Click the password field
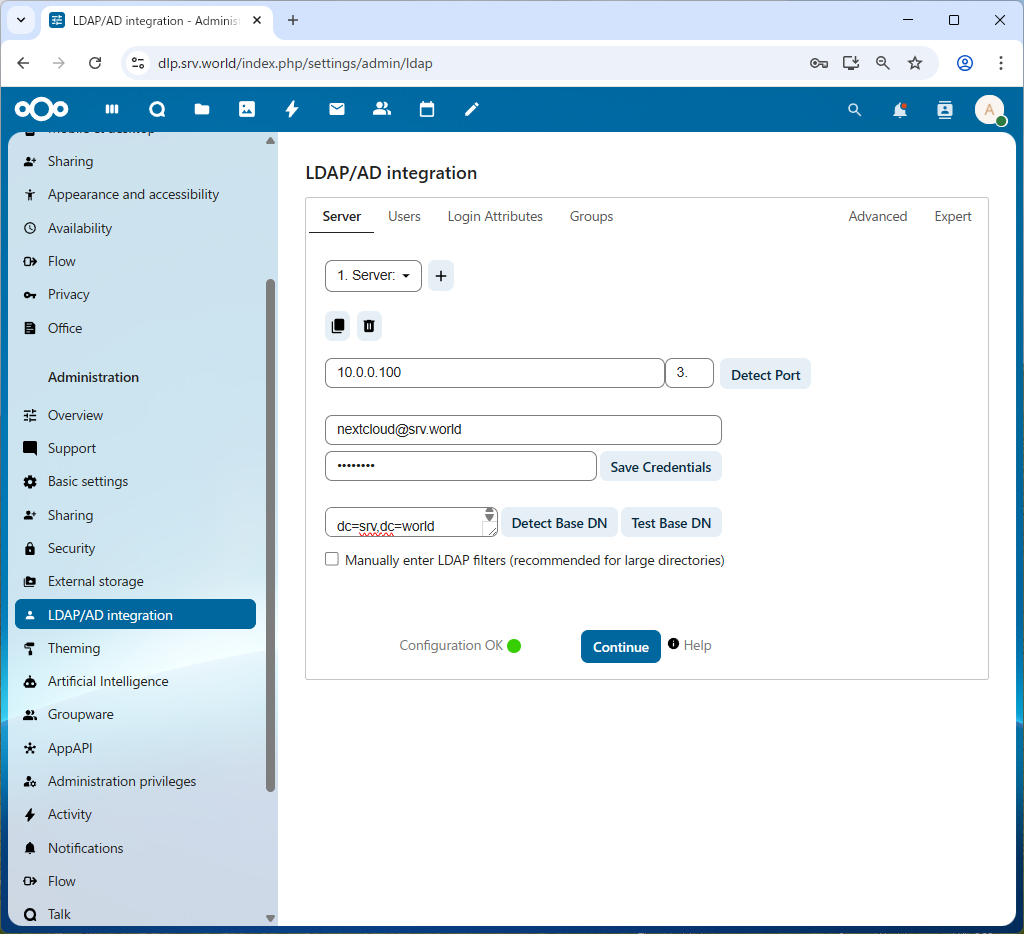The height and width of the screenshot is (934, 1024). point(461,466)
